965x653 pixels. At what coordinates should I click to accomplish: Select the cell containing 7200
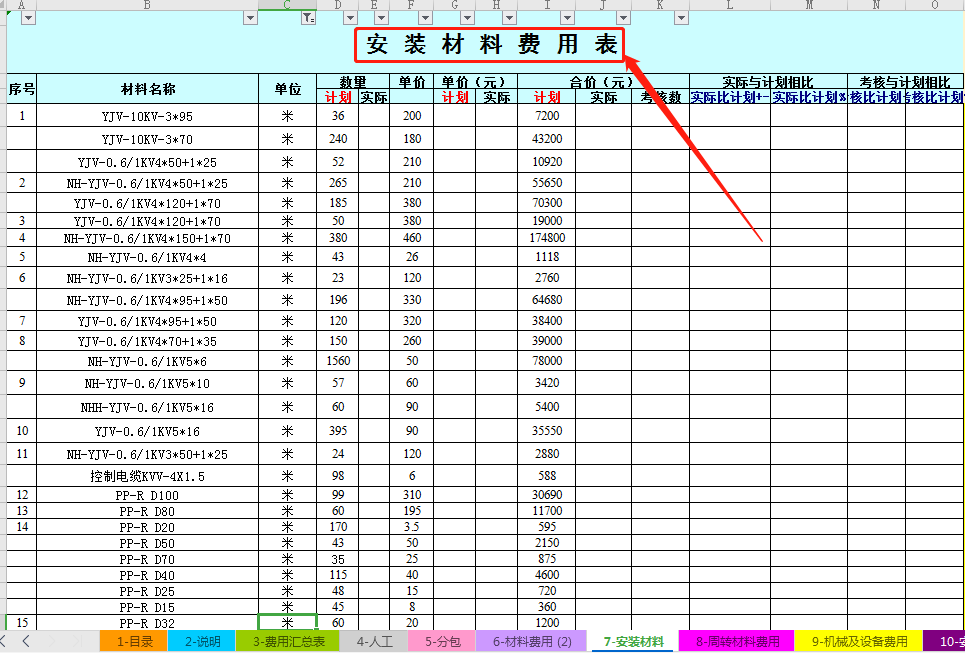(x=545, y=115)
